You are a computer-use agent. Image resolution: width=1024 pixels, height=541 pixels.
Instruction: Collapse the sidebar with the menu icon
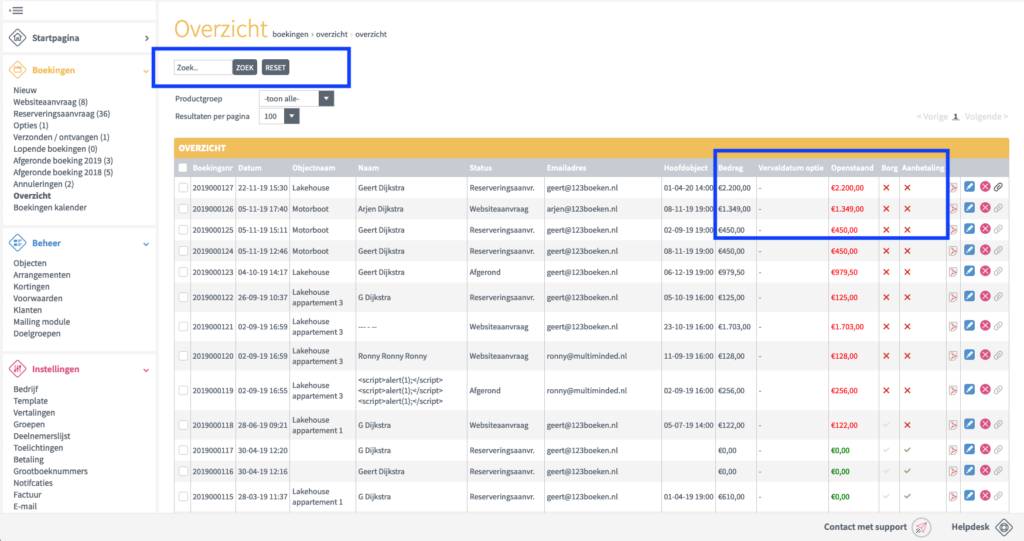[x=16, y=10]
